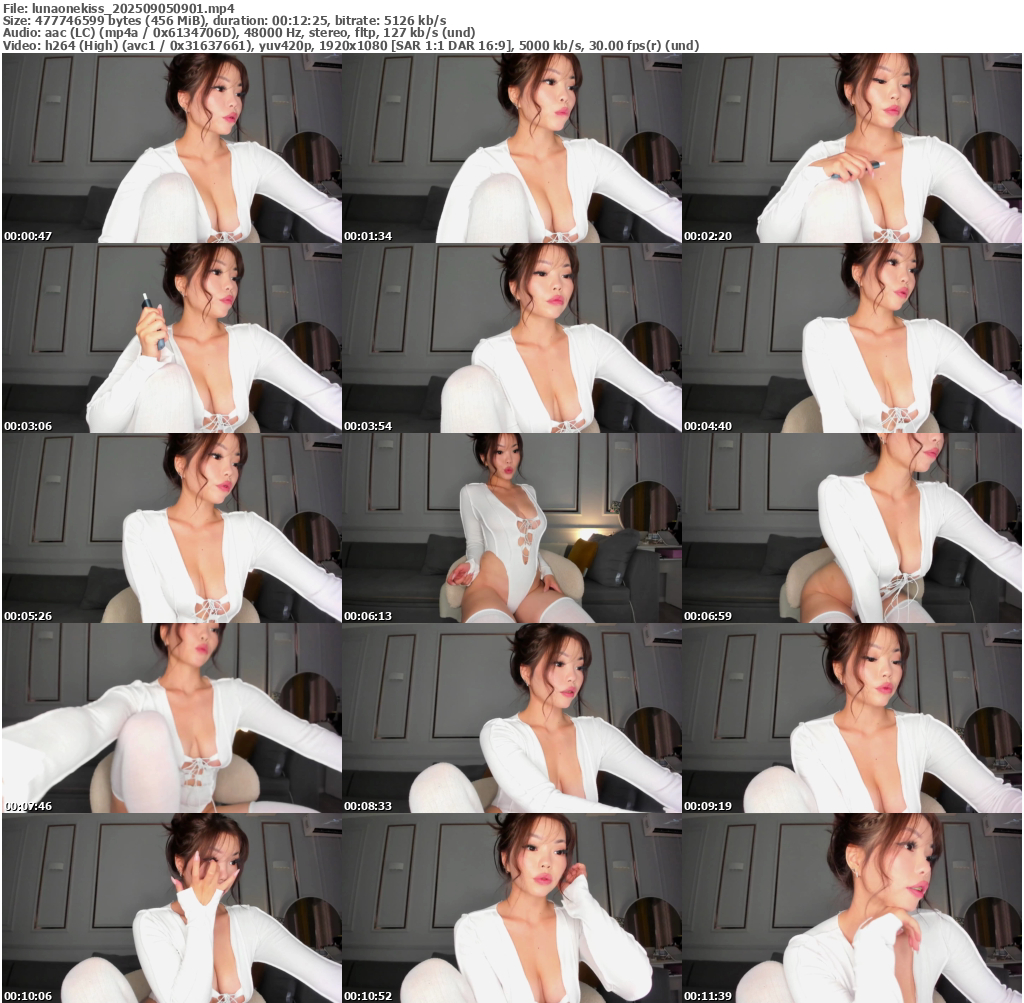Viewport: 1024px width, 1003px height.
Task: Click the thumbnail at 00:07:46
Action: (x=172, y=718)
